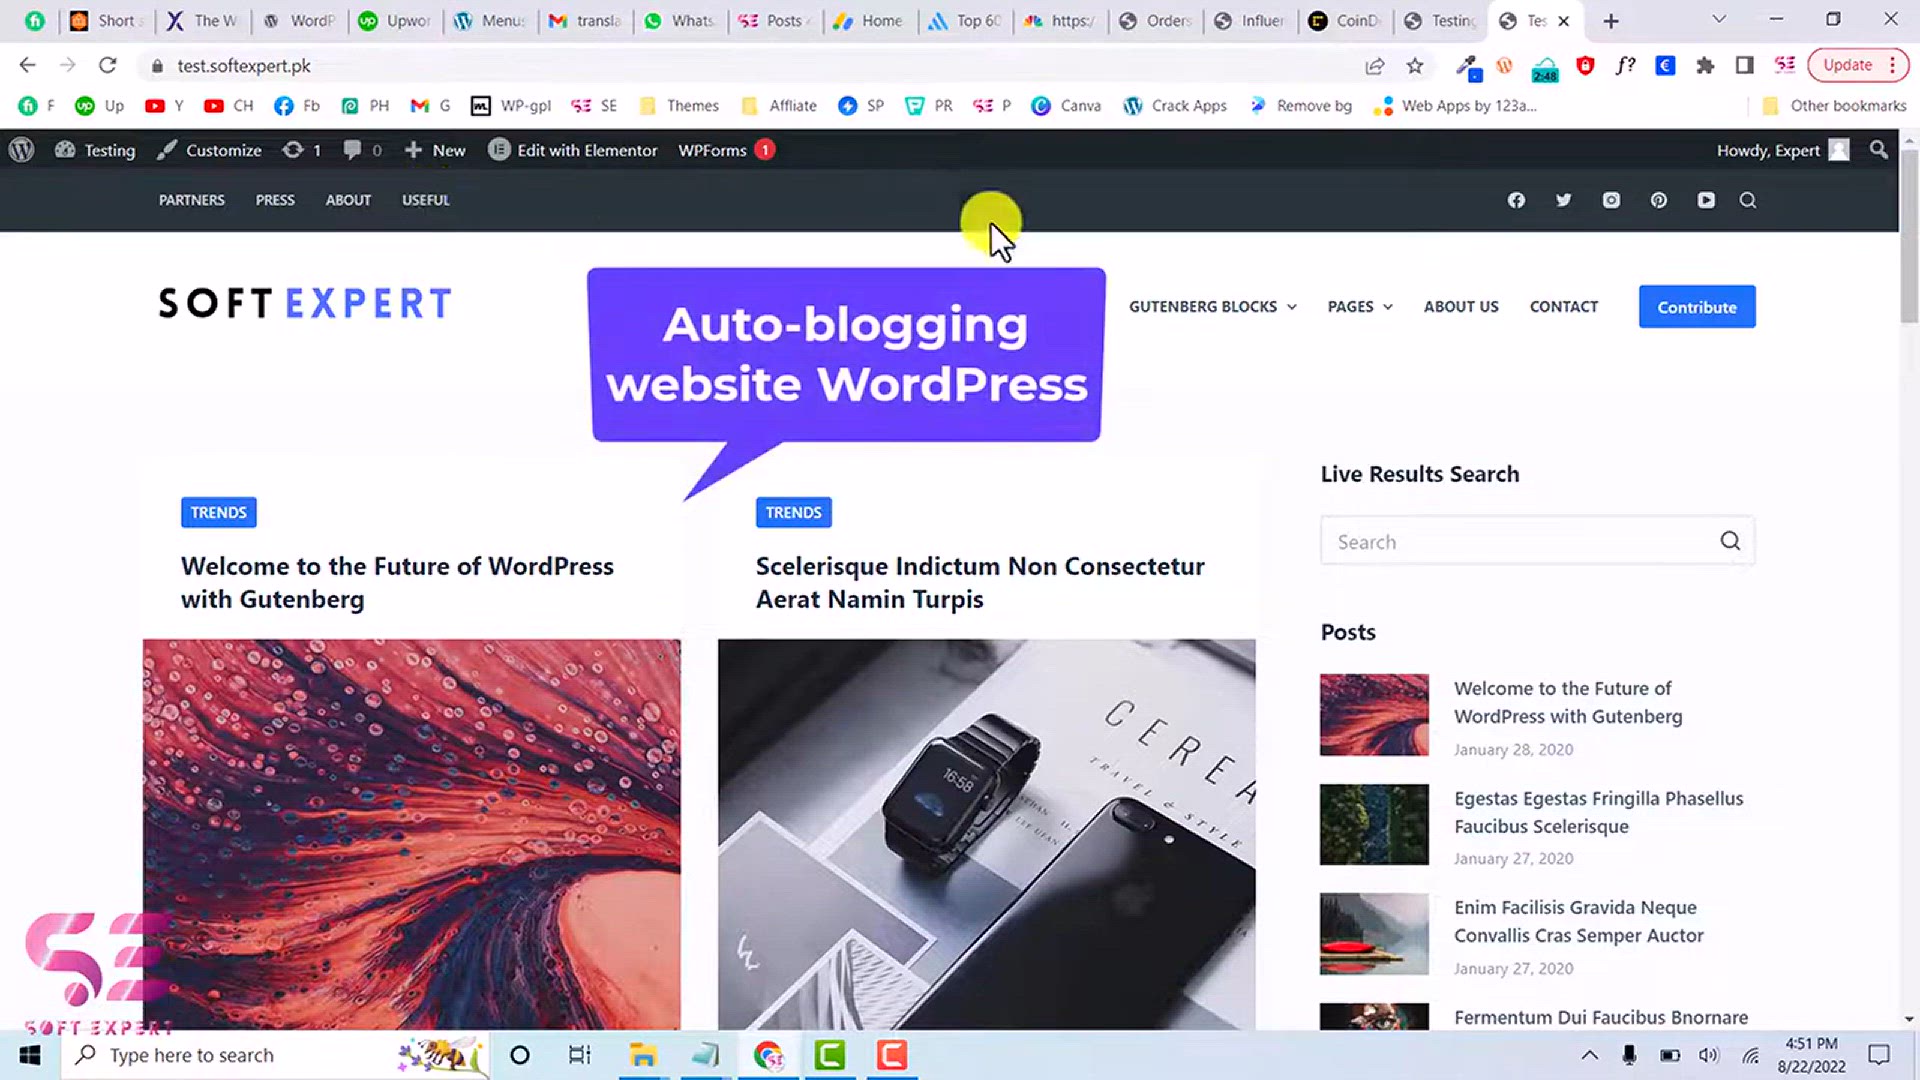Click the Soft Expert site logo
1920x1080 pixels.
click(x=305, y=303)
